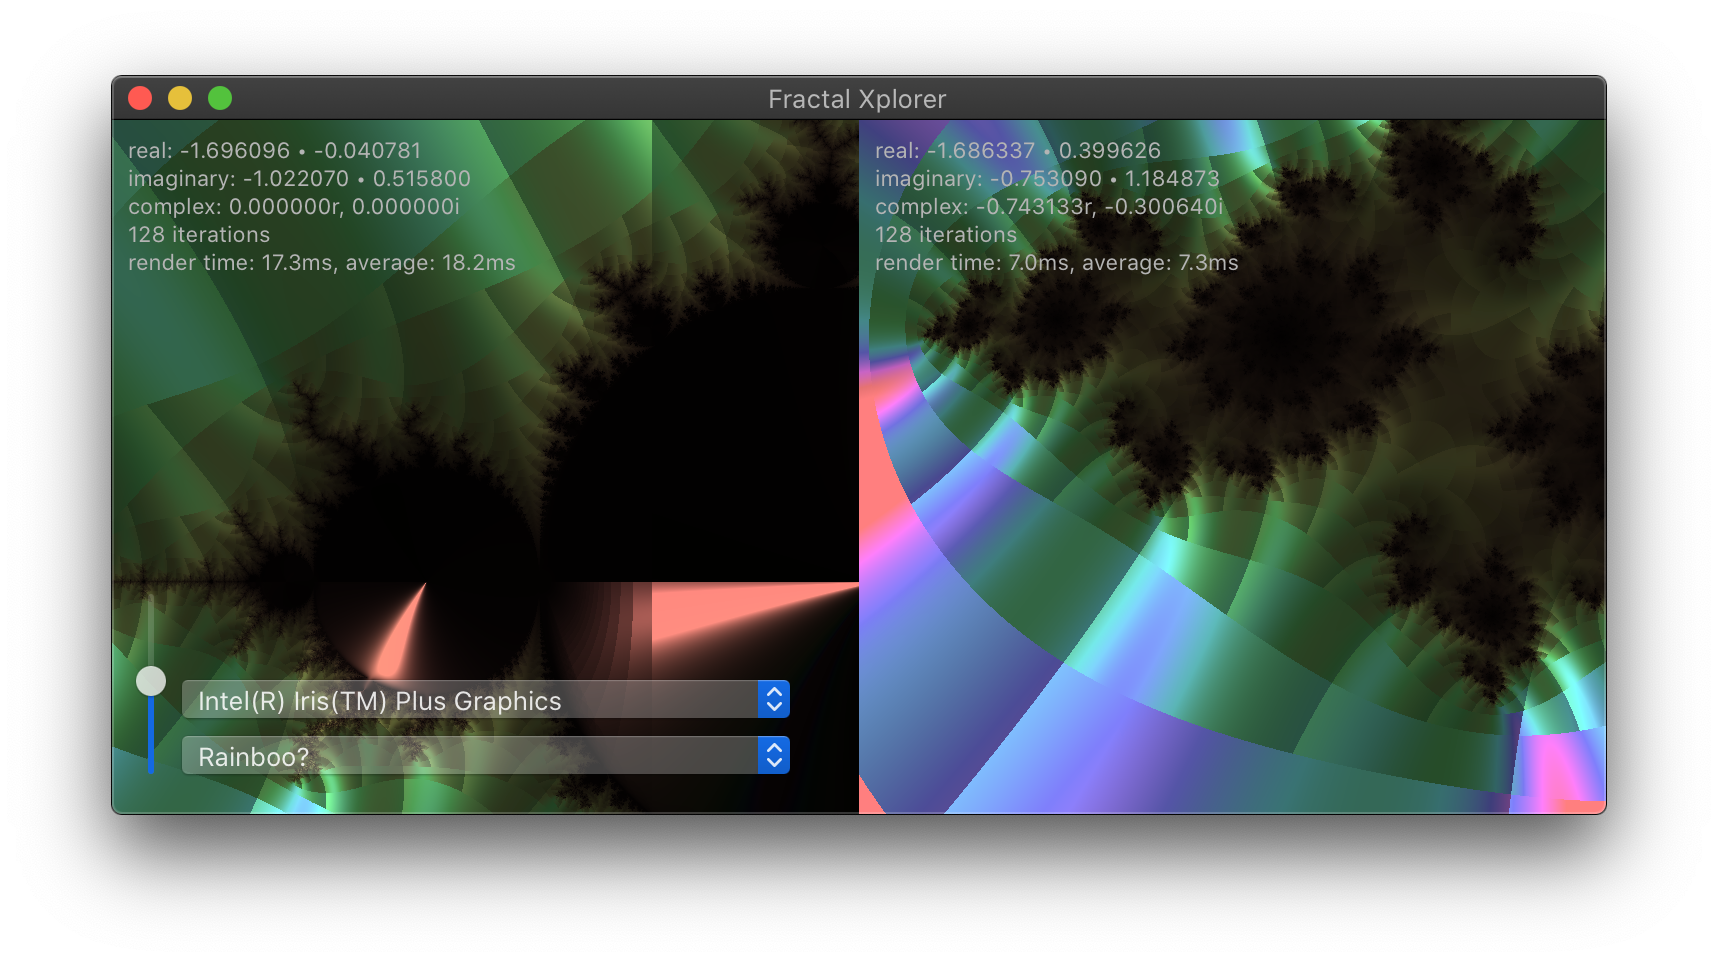Open the Rainboo? color scheme dropdown
Screen dimensions: 1718x962
pyautogui.click(x=486, y=756)
